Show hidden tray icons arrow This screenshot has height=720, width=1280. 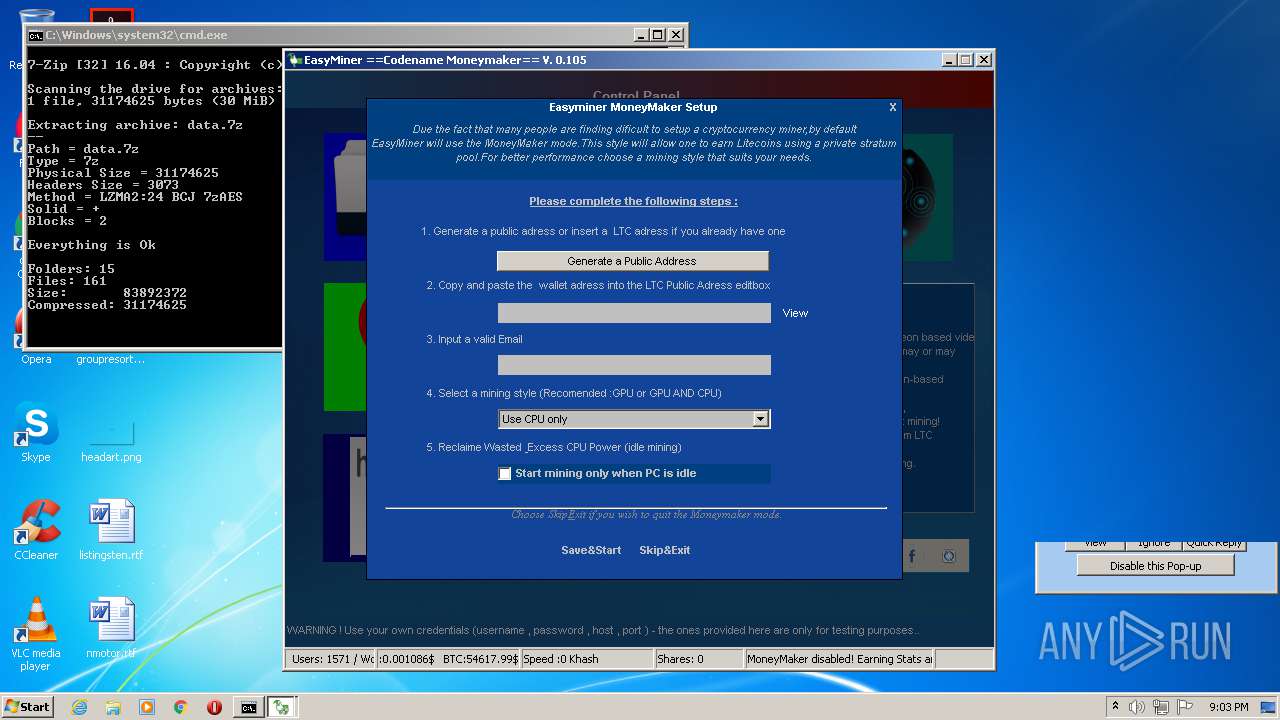click(1115, 707)
